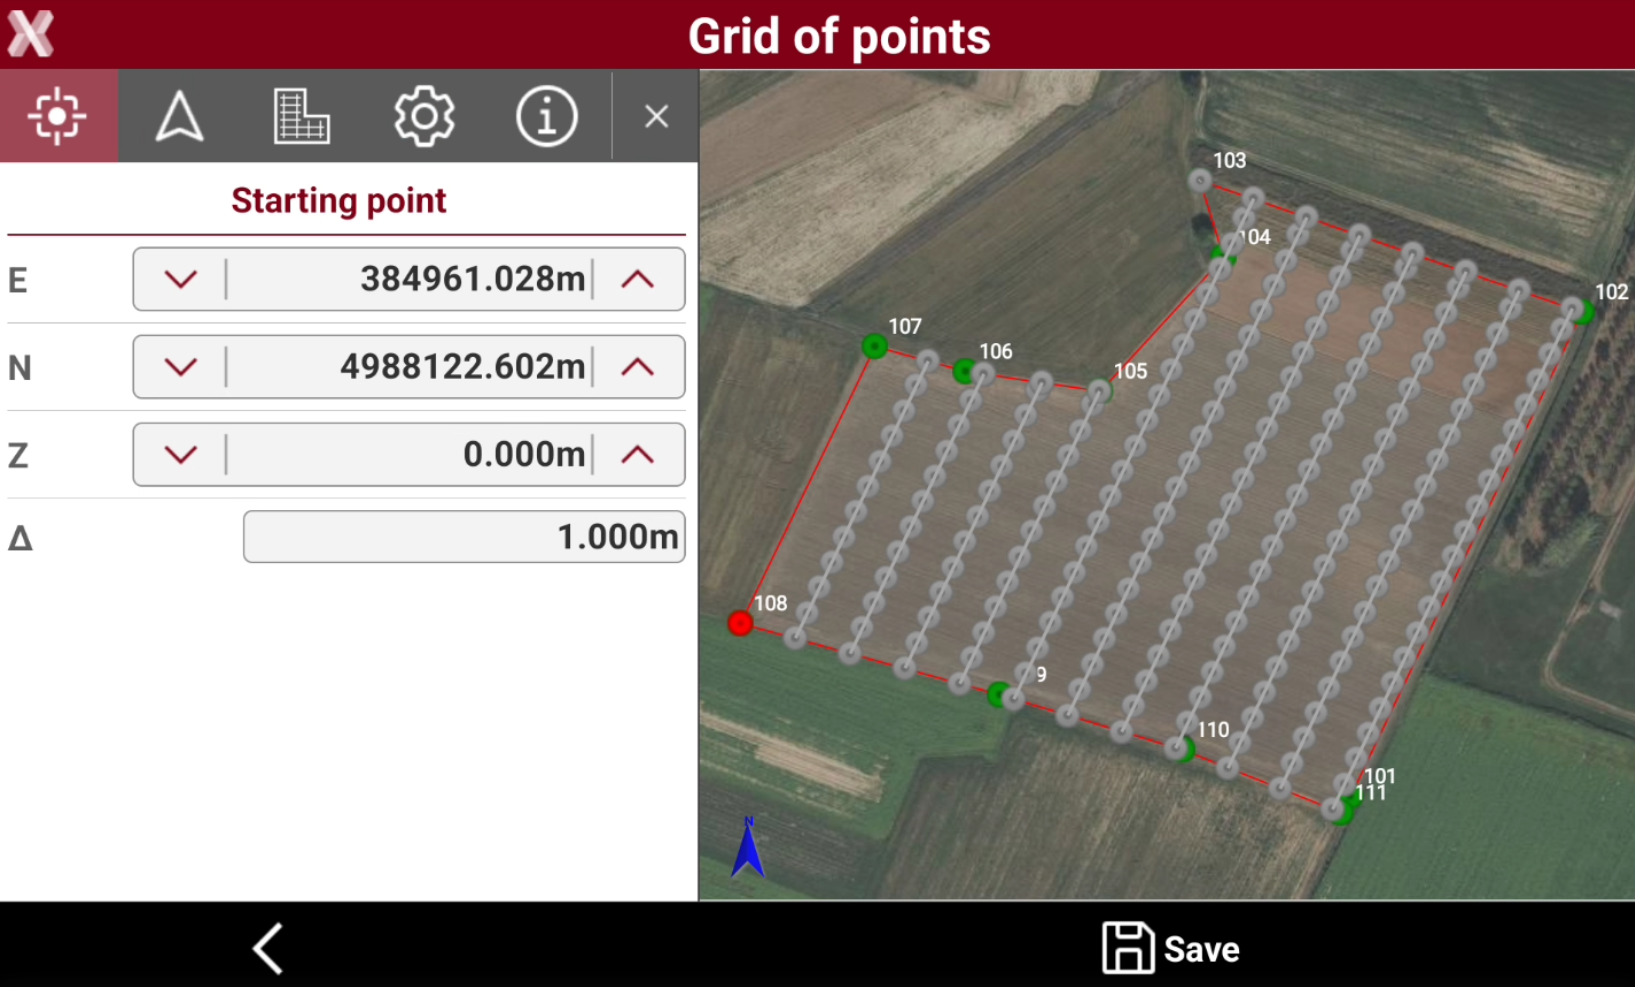Increase the N coordinate value
1635x987 pixels.
tap(638, 367)
